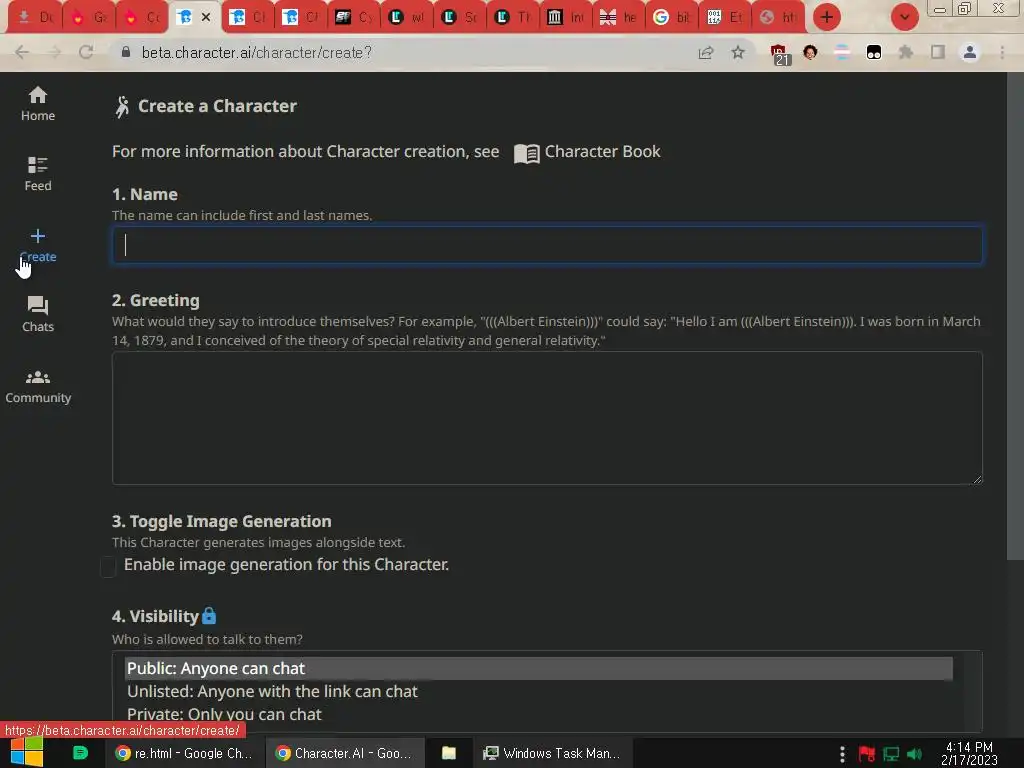1024x768 pixels.
Task: Open the Community sidebar item
Action: coord(38,386)
